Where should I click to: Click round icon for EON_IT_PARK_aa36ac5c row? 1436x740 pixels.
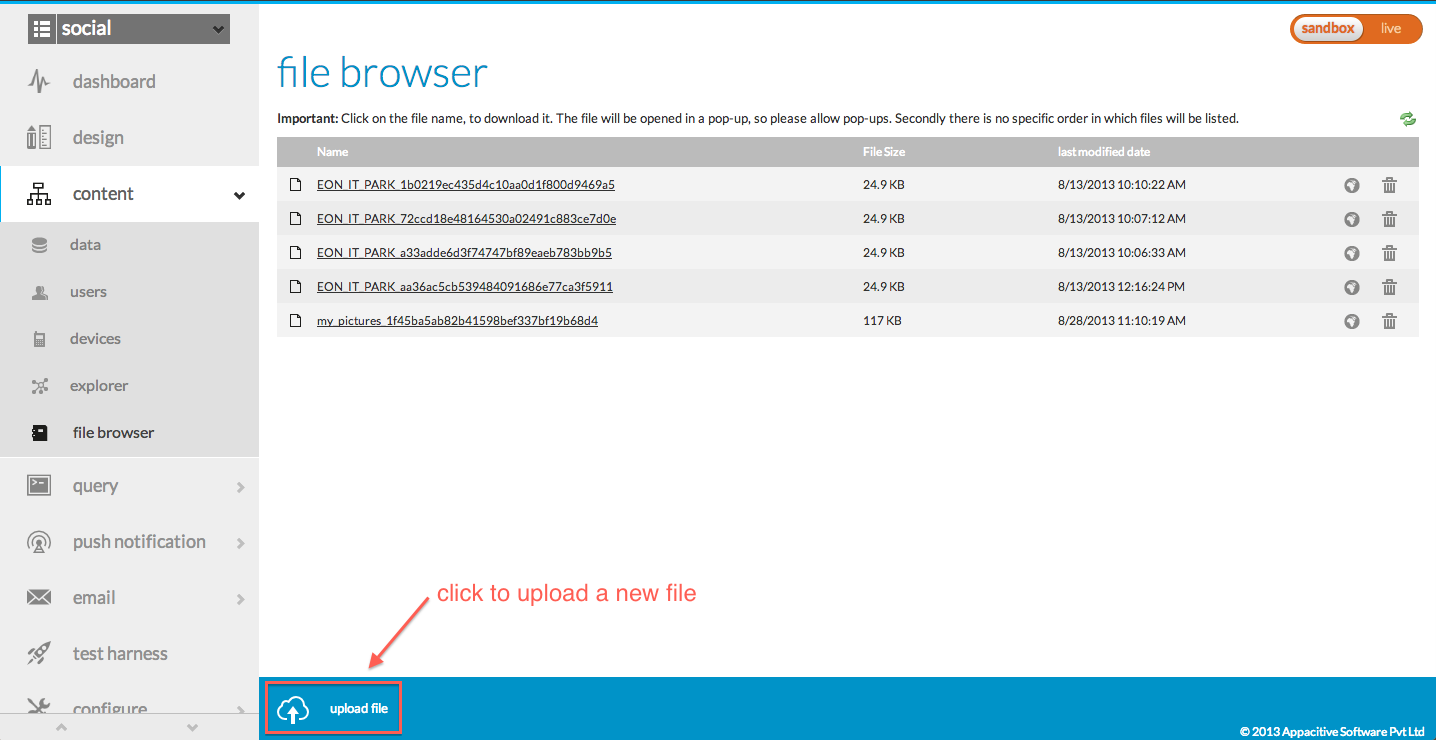(1352, 288)
